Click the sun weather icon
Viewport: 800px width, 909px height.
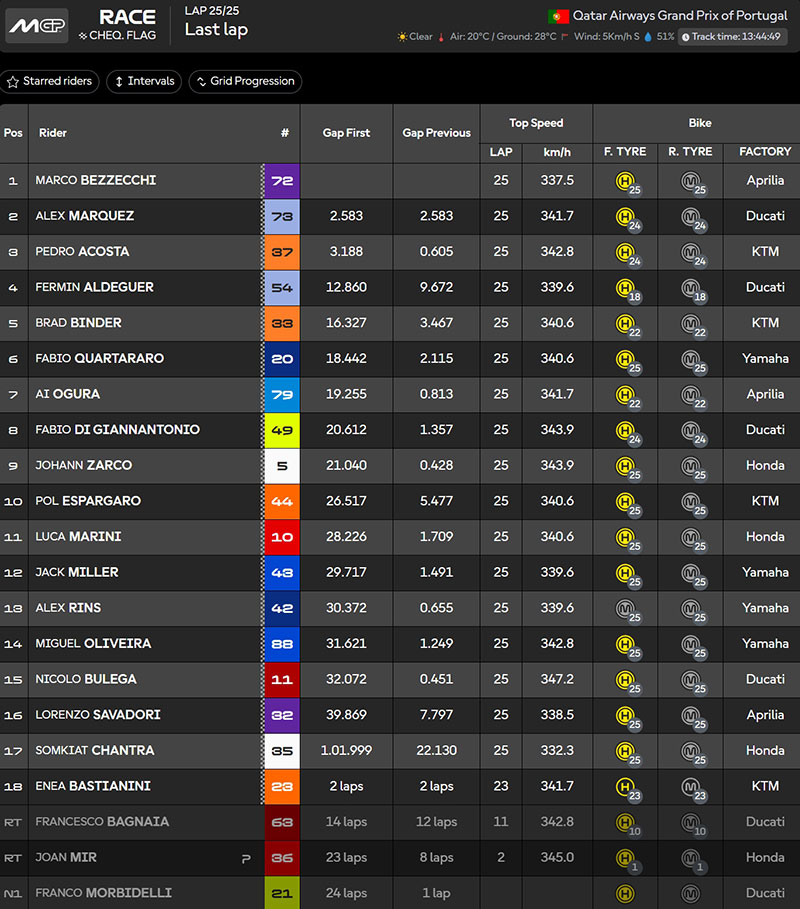pos(402,37)
